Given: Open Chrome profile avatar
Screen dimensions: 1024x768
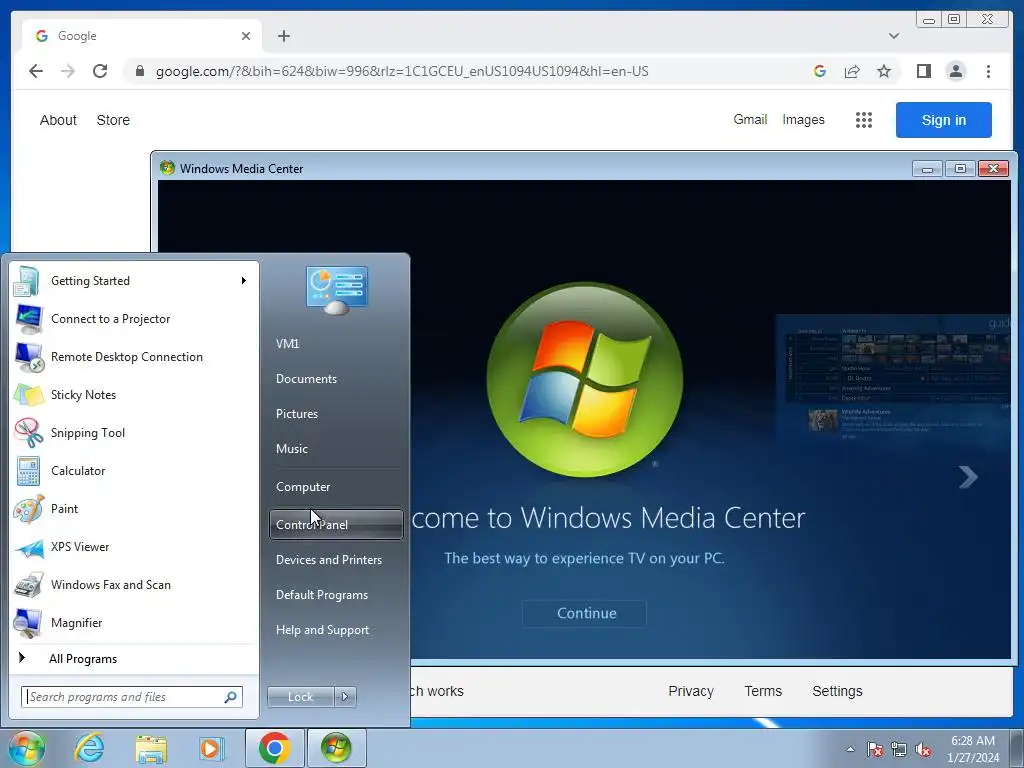Looking at the screenshot, I should click(x=955, y=71).
